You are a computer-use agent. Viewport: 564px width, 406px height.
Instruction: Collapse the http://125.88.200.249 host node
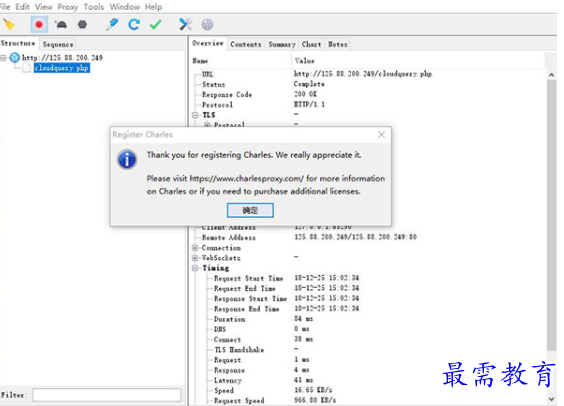click(3, 58)
